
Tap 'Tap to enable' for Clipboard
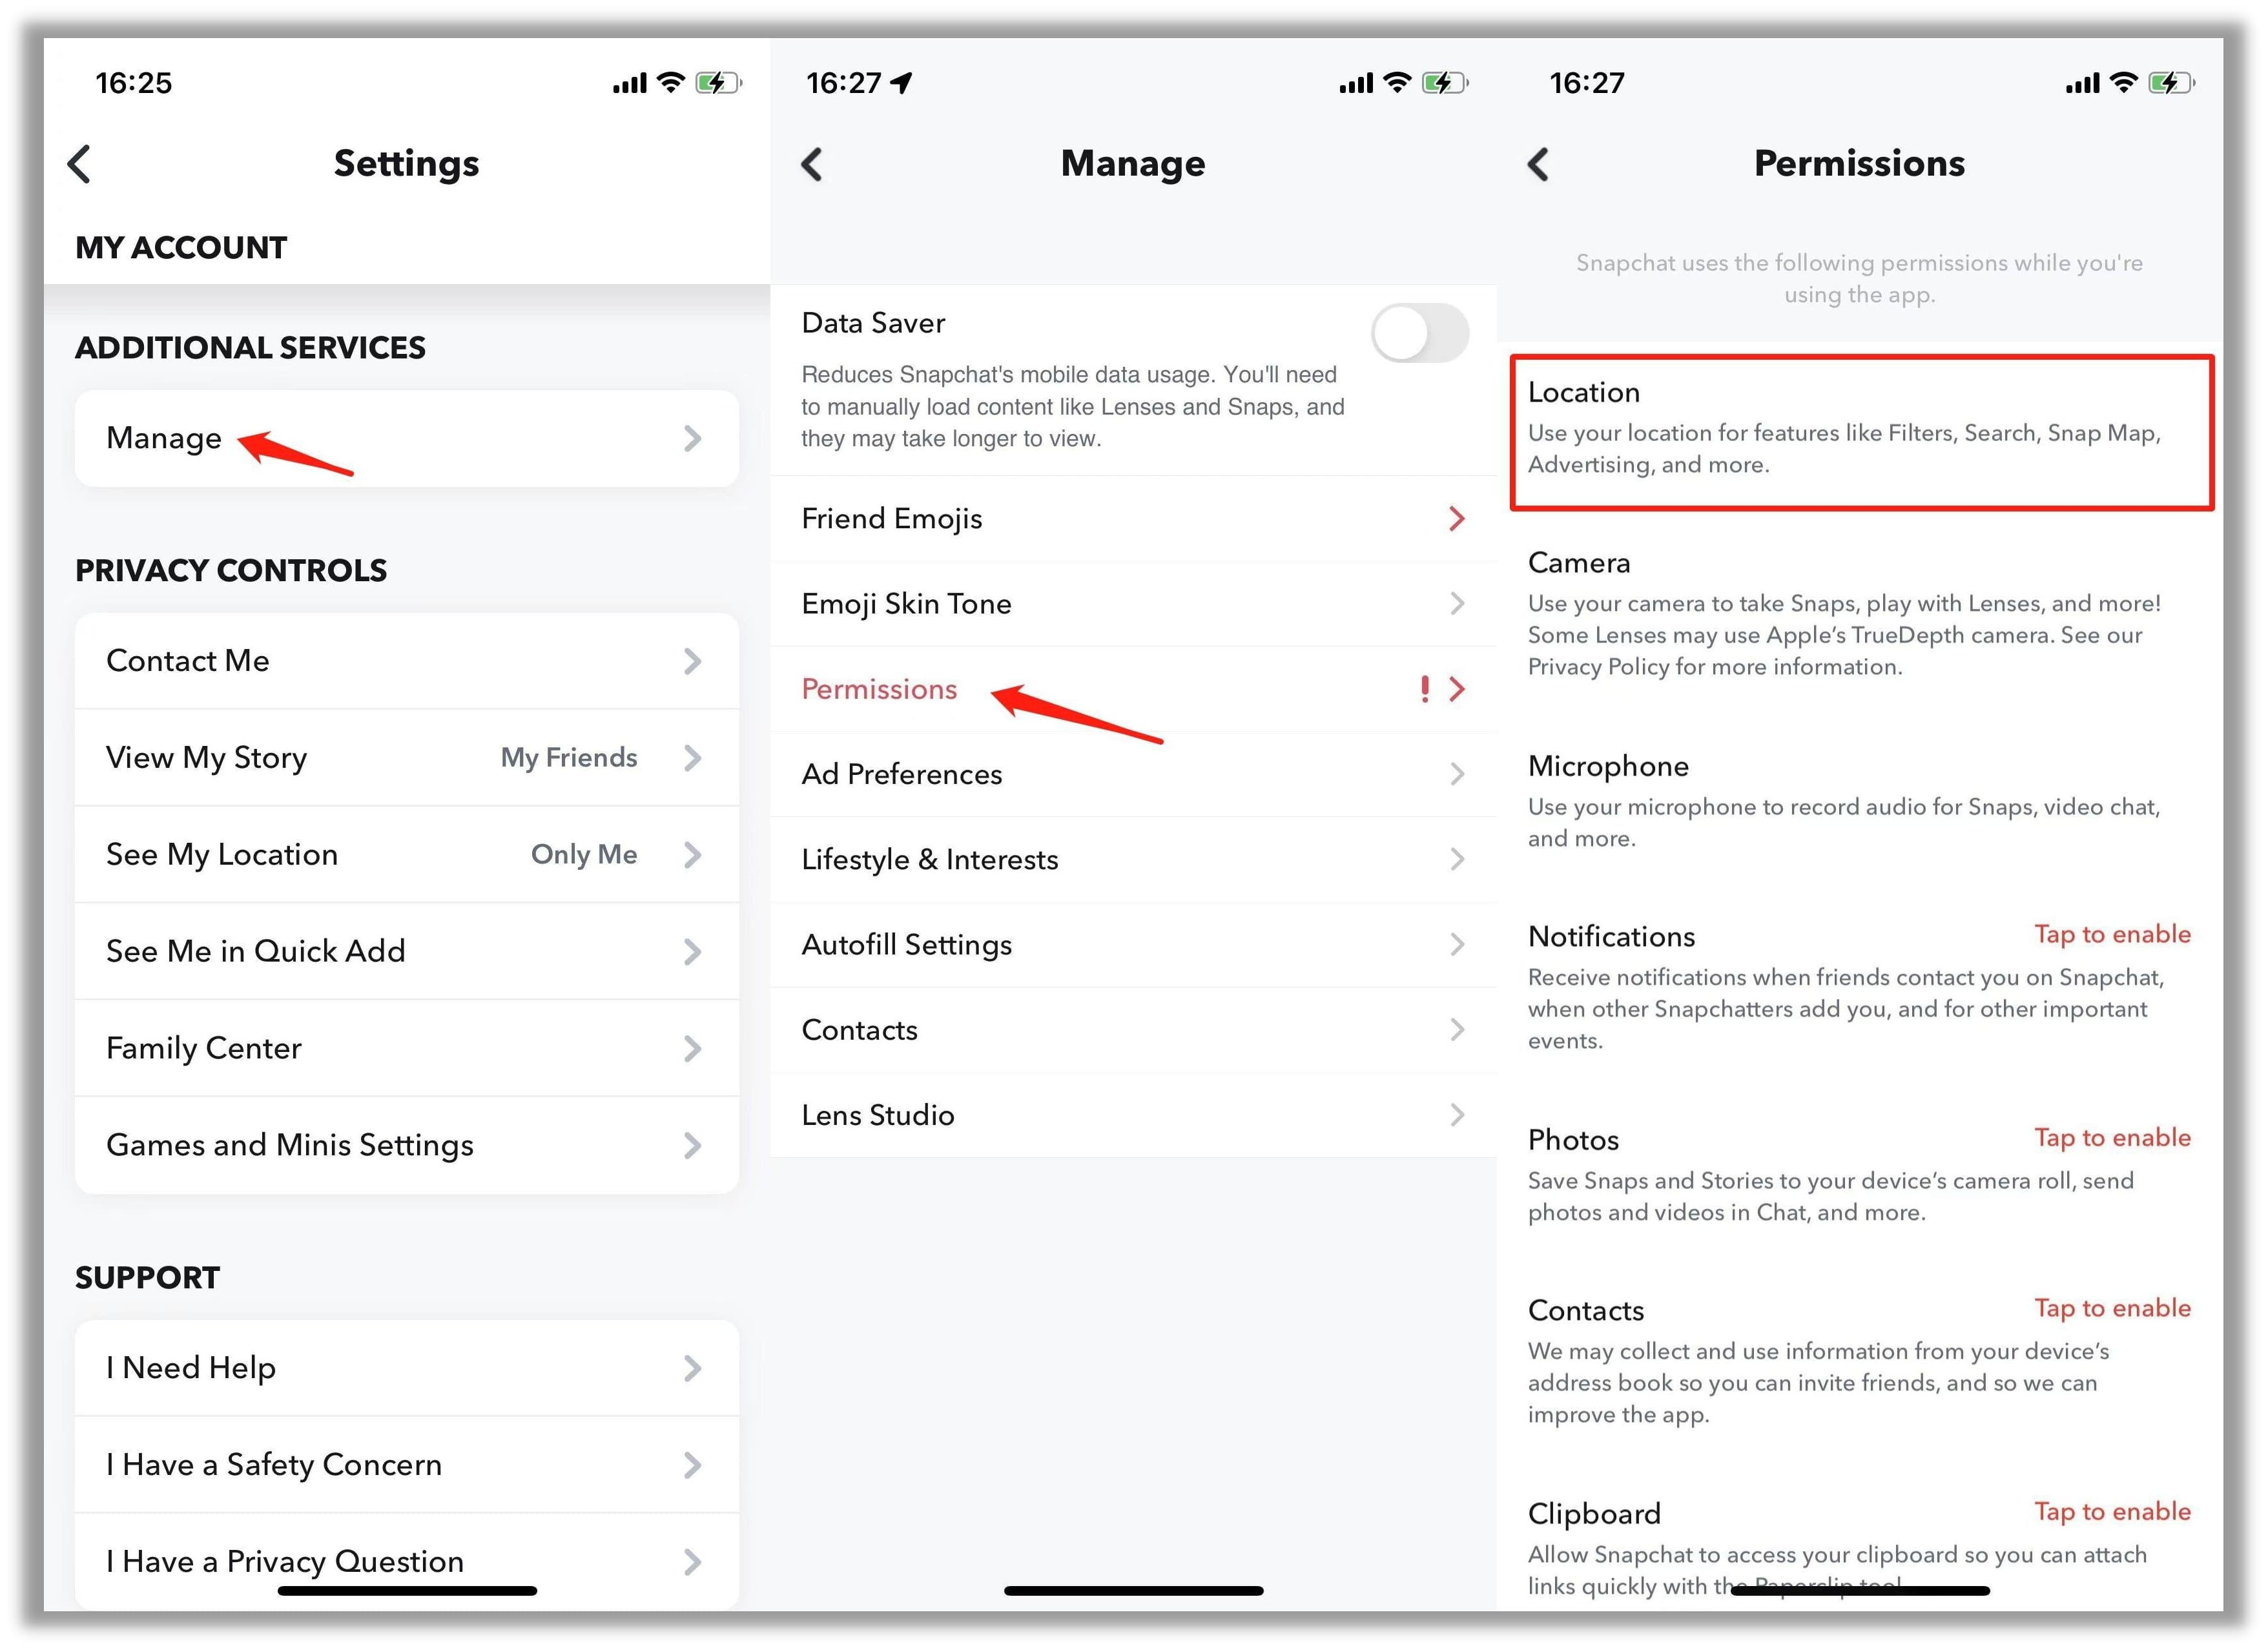2112,1512
